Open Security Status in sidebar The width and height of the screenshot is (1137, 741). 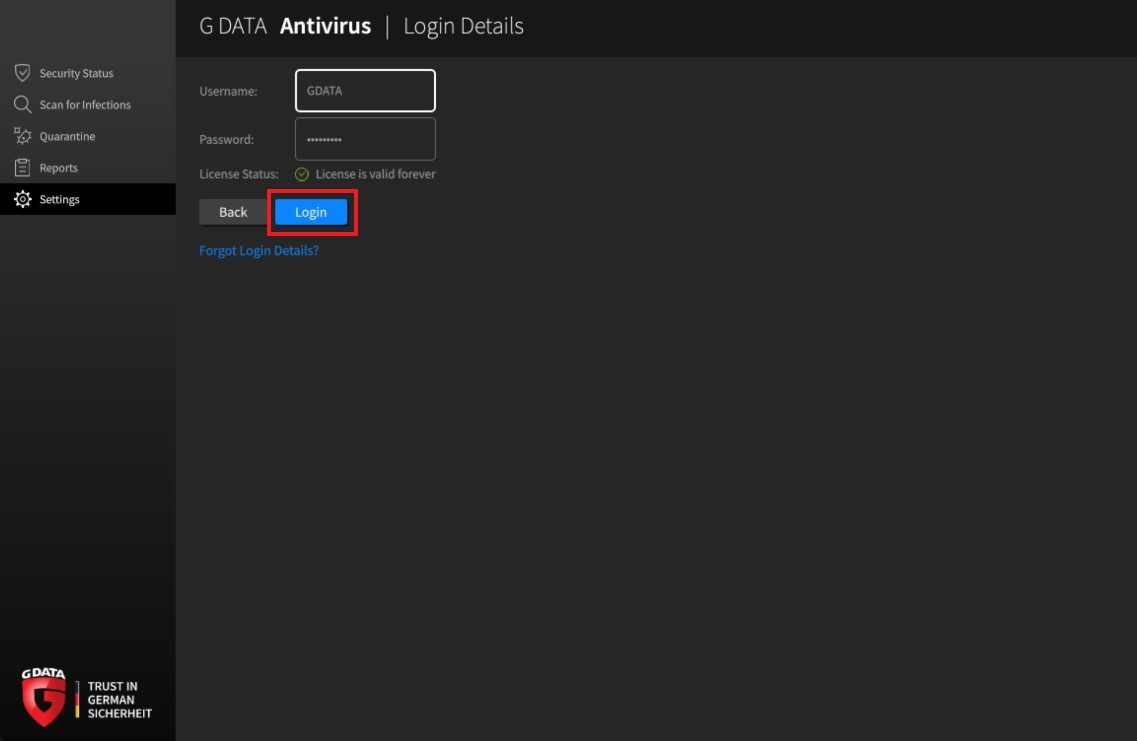(x=88, y=73)
